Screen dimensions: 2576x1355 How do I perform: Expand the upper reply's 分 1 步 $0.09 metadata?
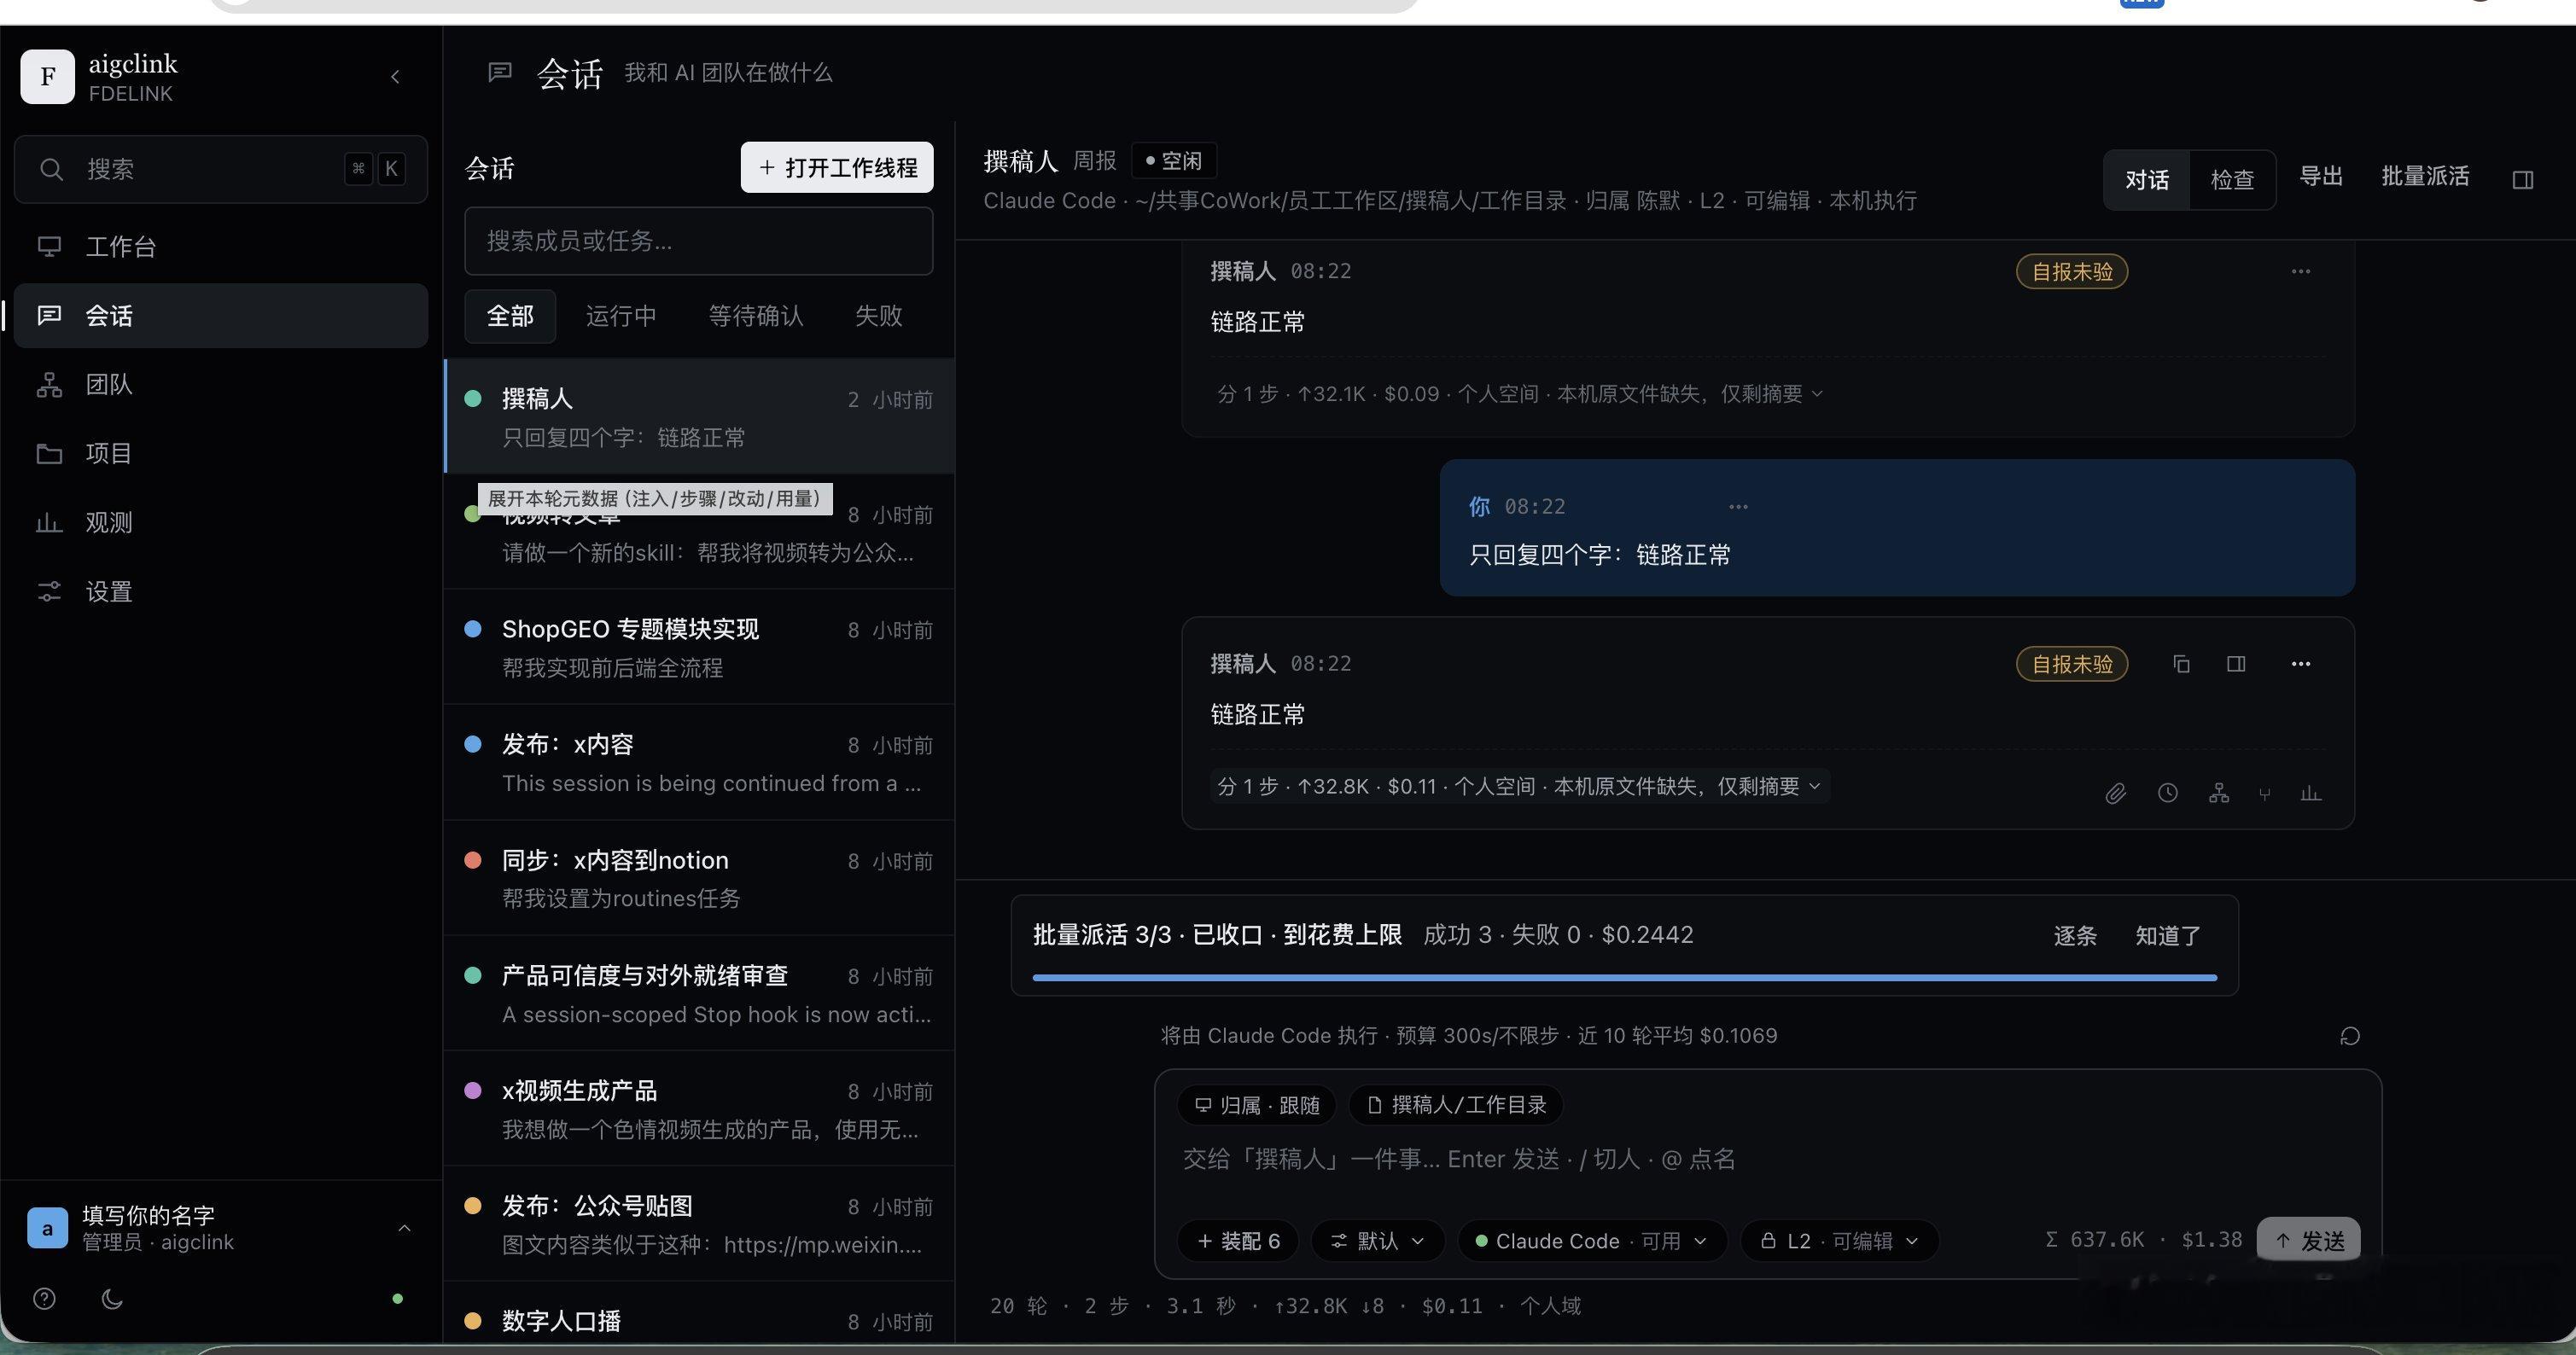pyautogui.click(x=1519, y=394)
